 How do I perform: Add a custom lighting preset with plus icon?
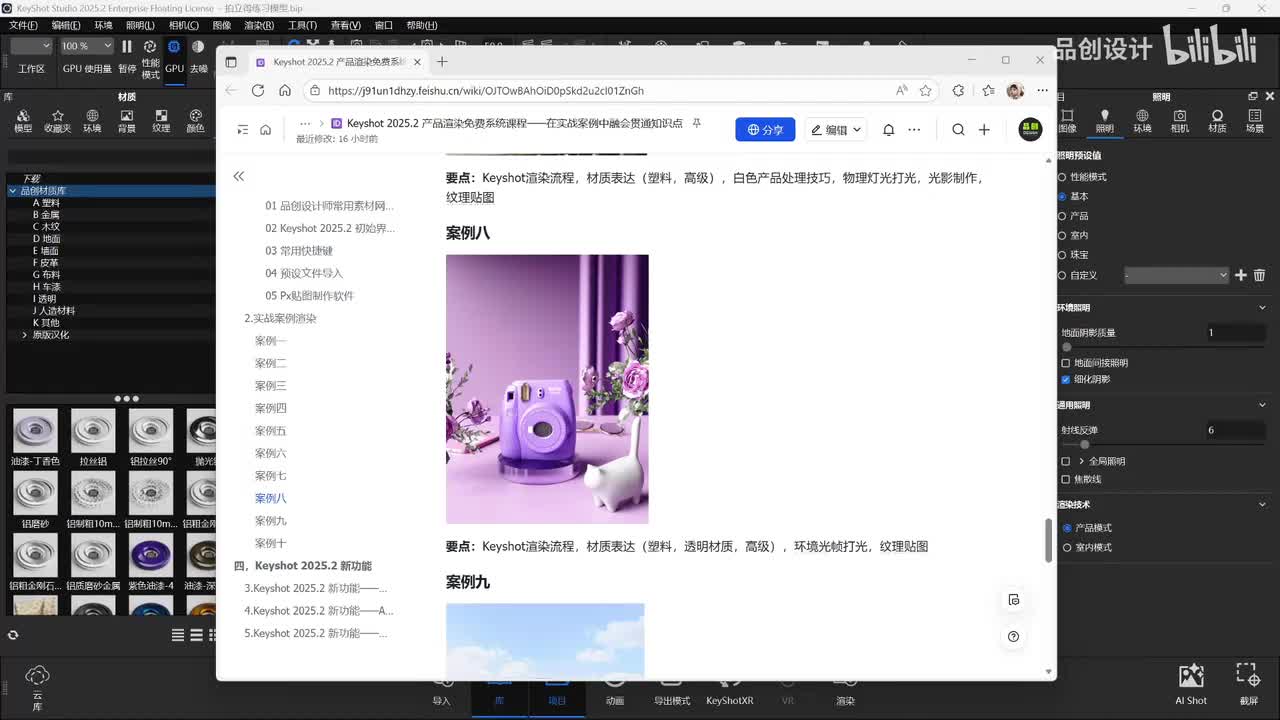pos(1241,275)
